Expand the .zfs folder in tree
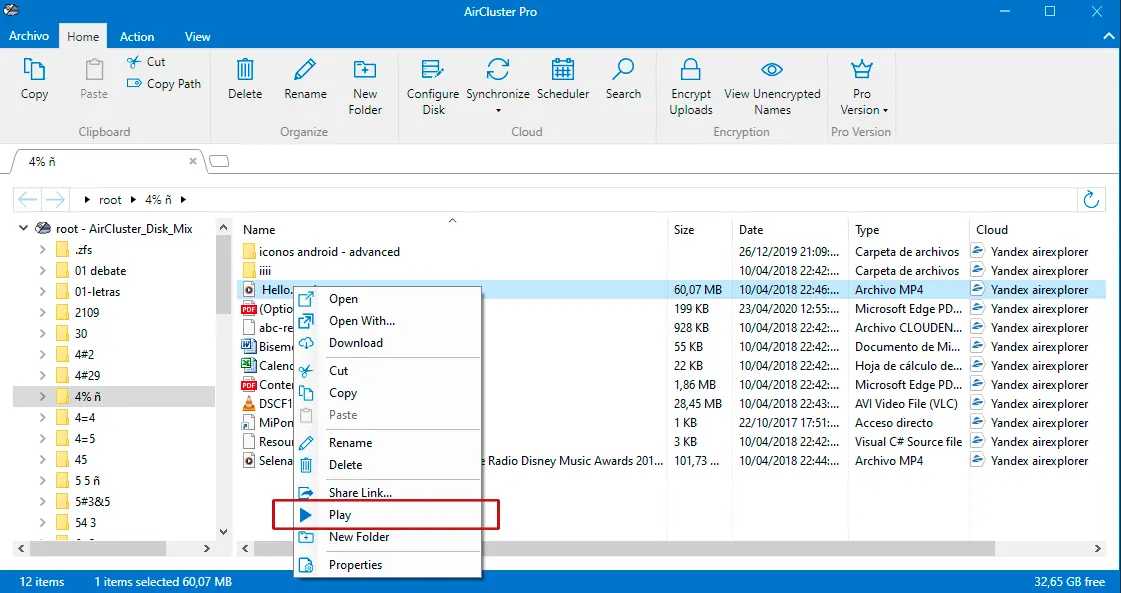 click(42, 250)
